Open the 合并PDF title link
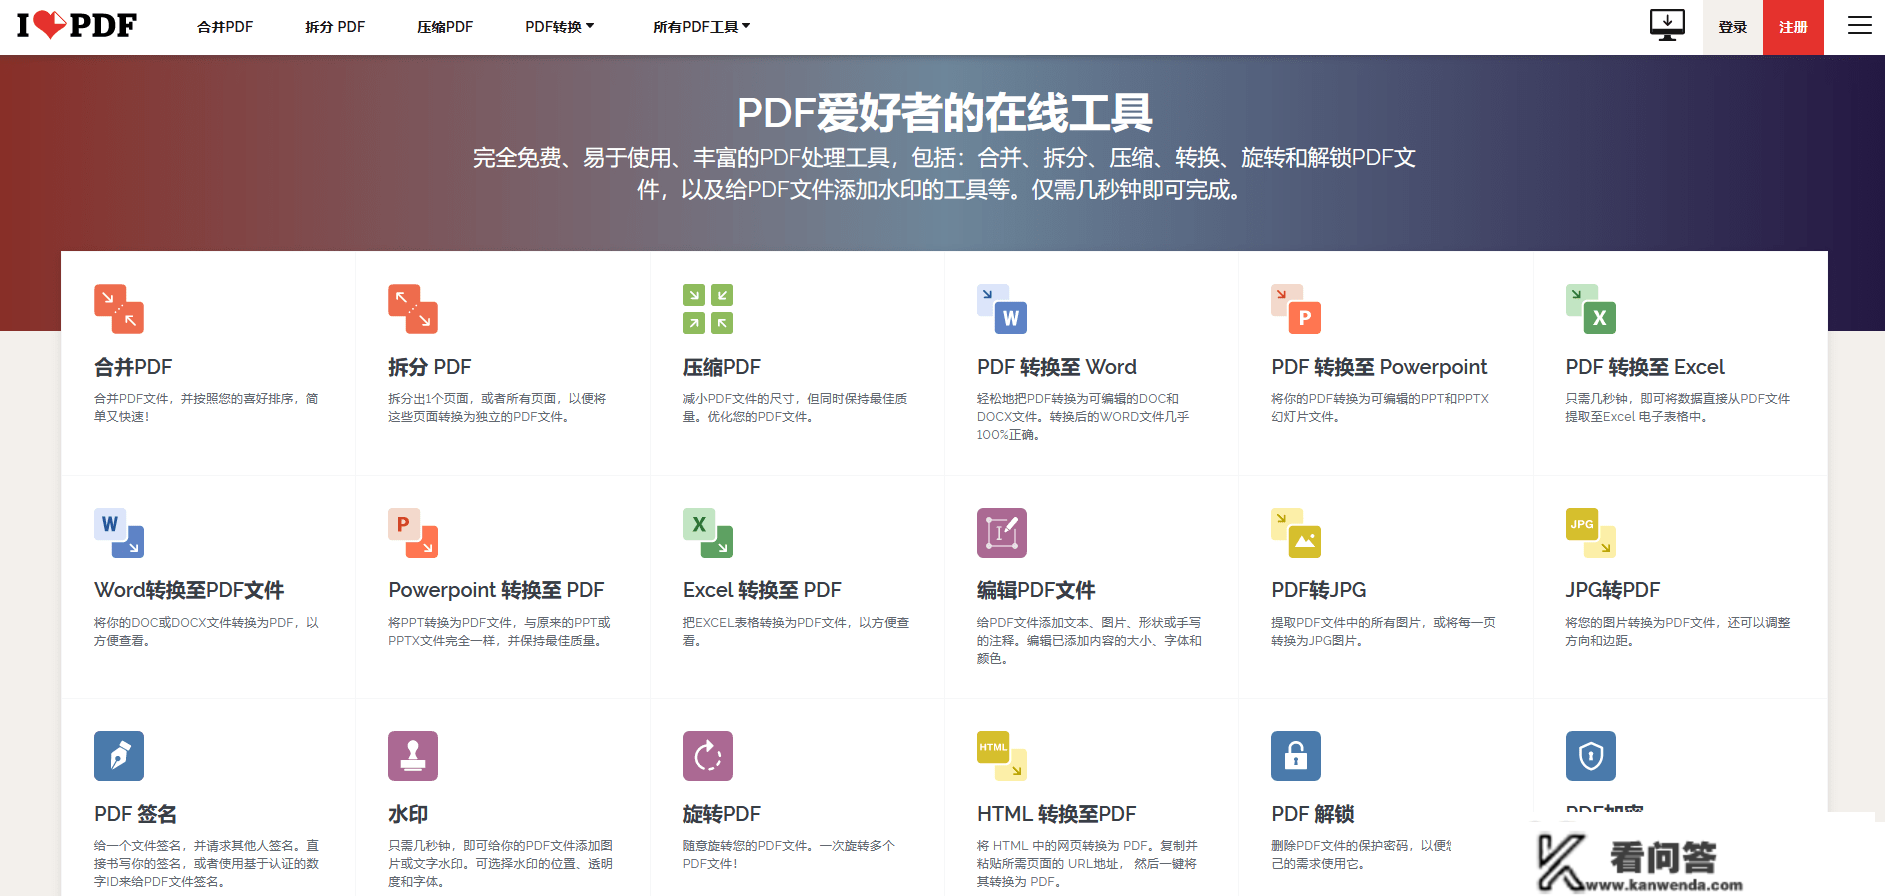This screenshot has width=1885, height=896. tap(133, 367)
